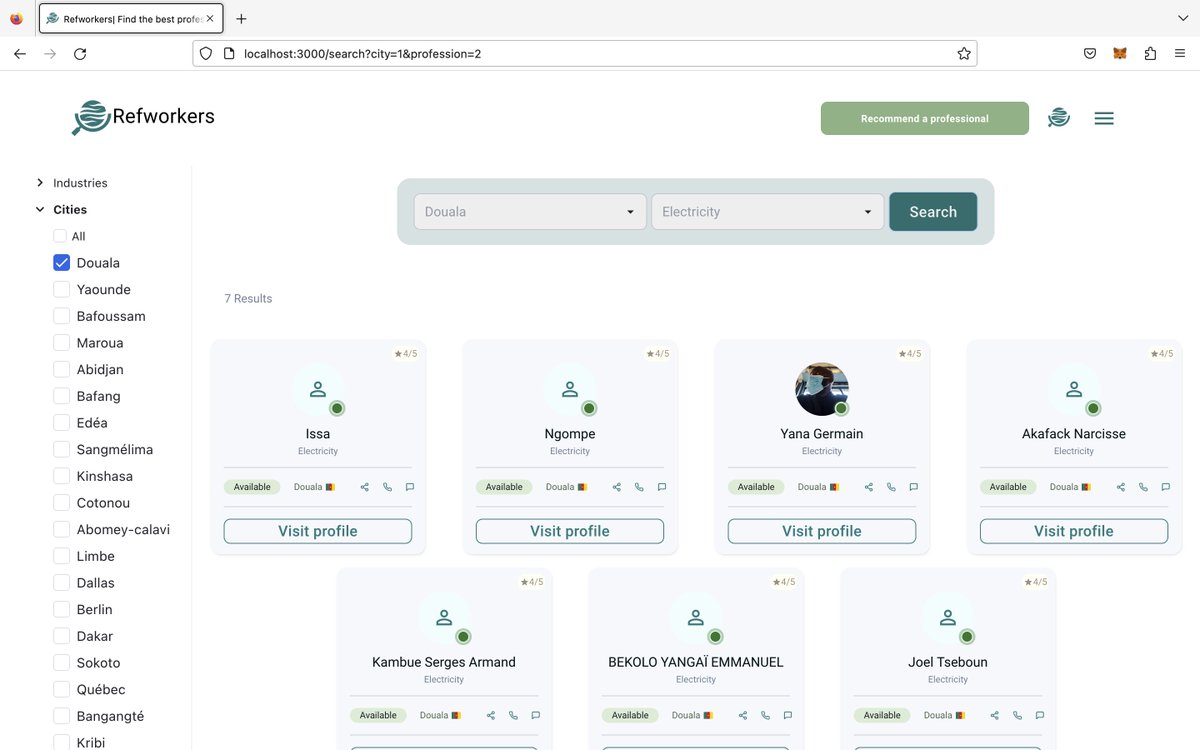Image resolution: width=1200 pixels, height=750 pixels.
Task: Click the Refworkers logo in the header
Action: pyautogui.click(x=143, y=117)
